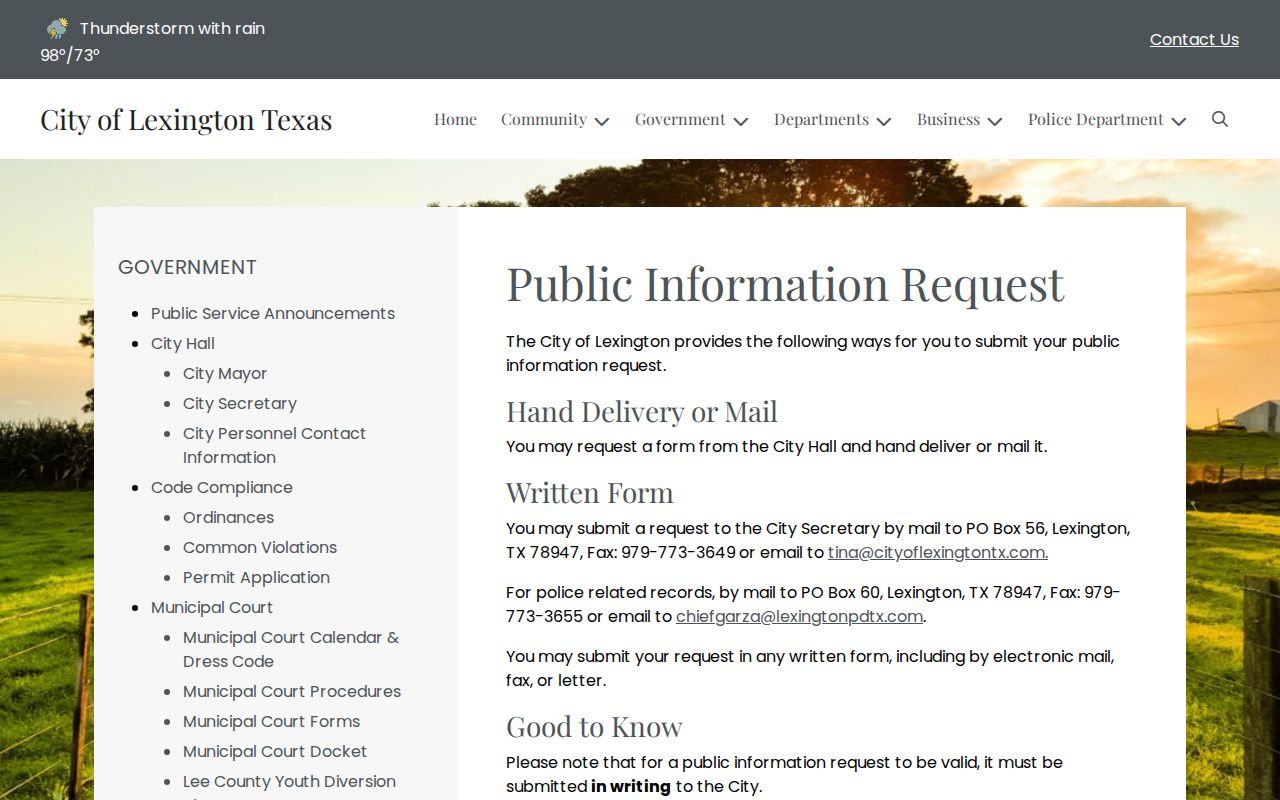
Task: Open the Business nav item
Action: (948, 119)
